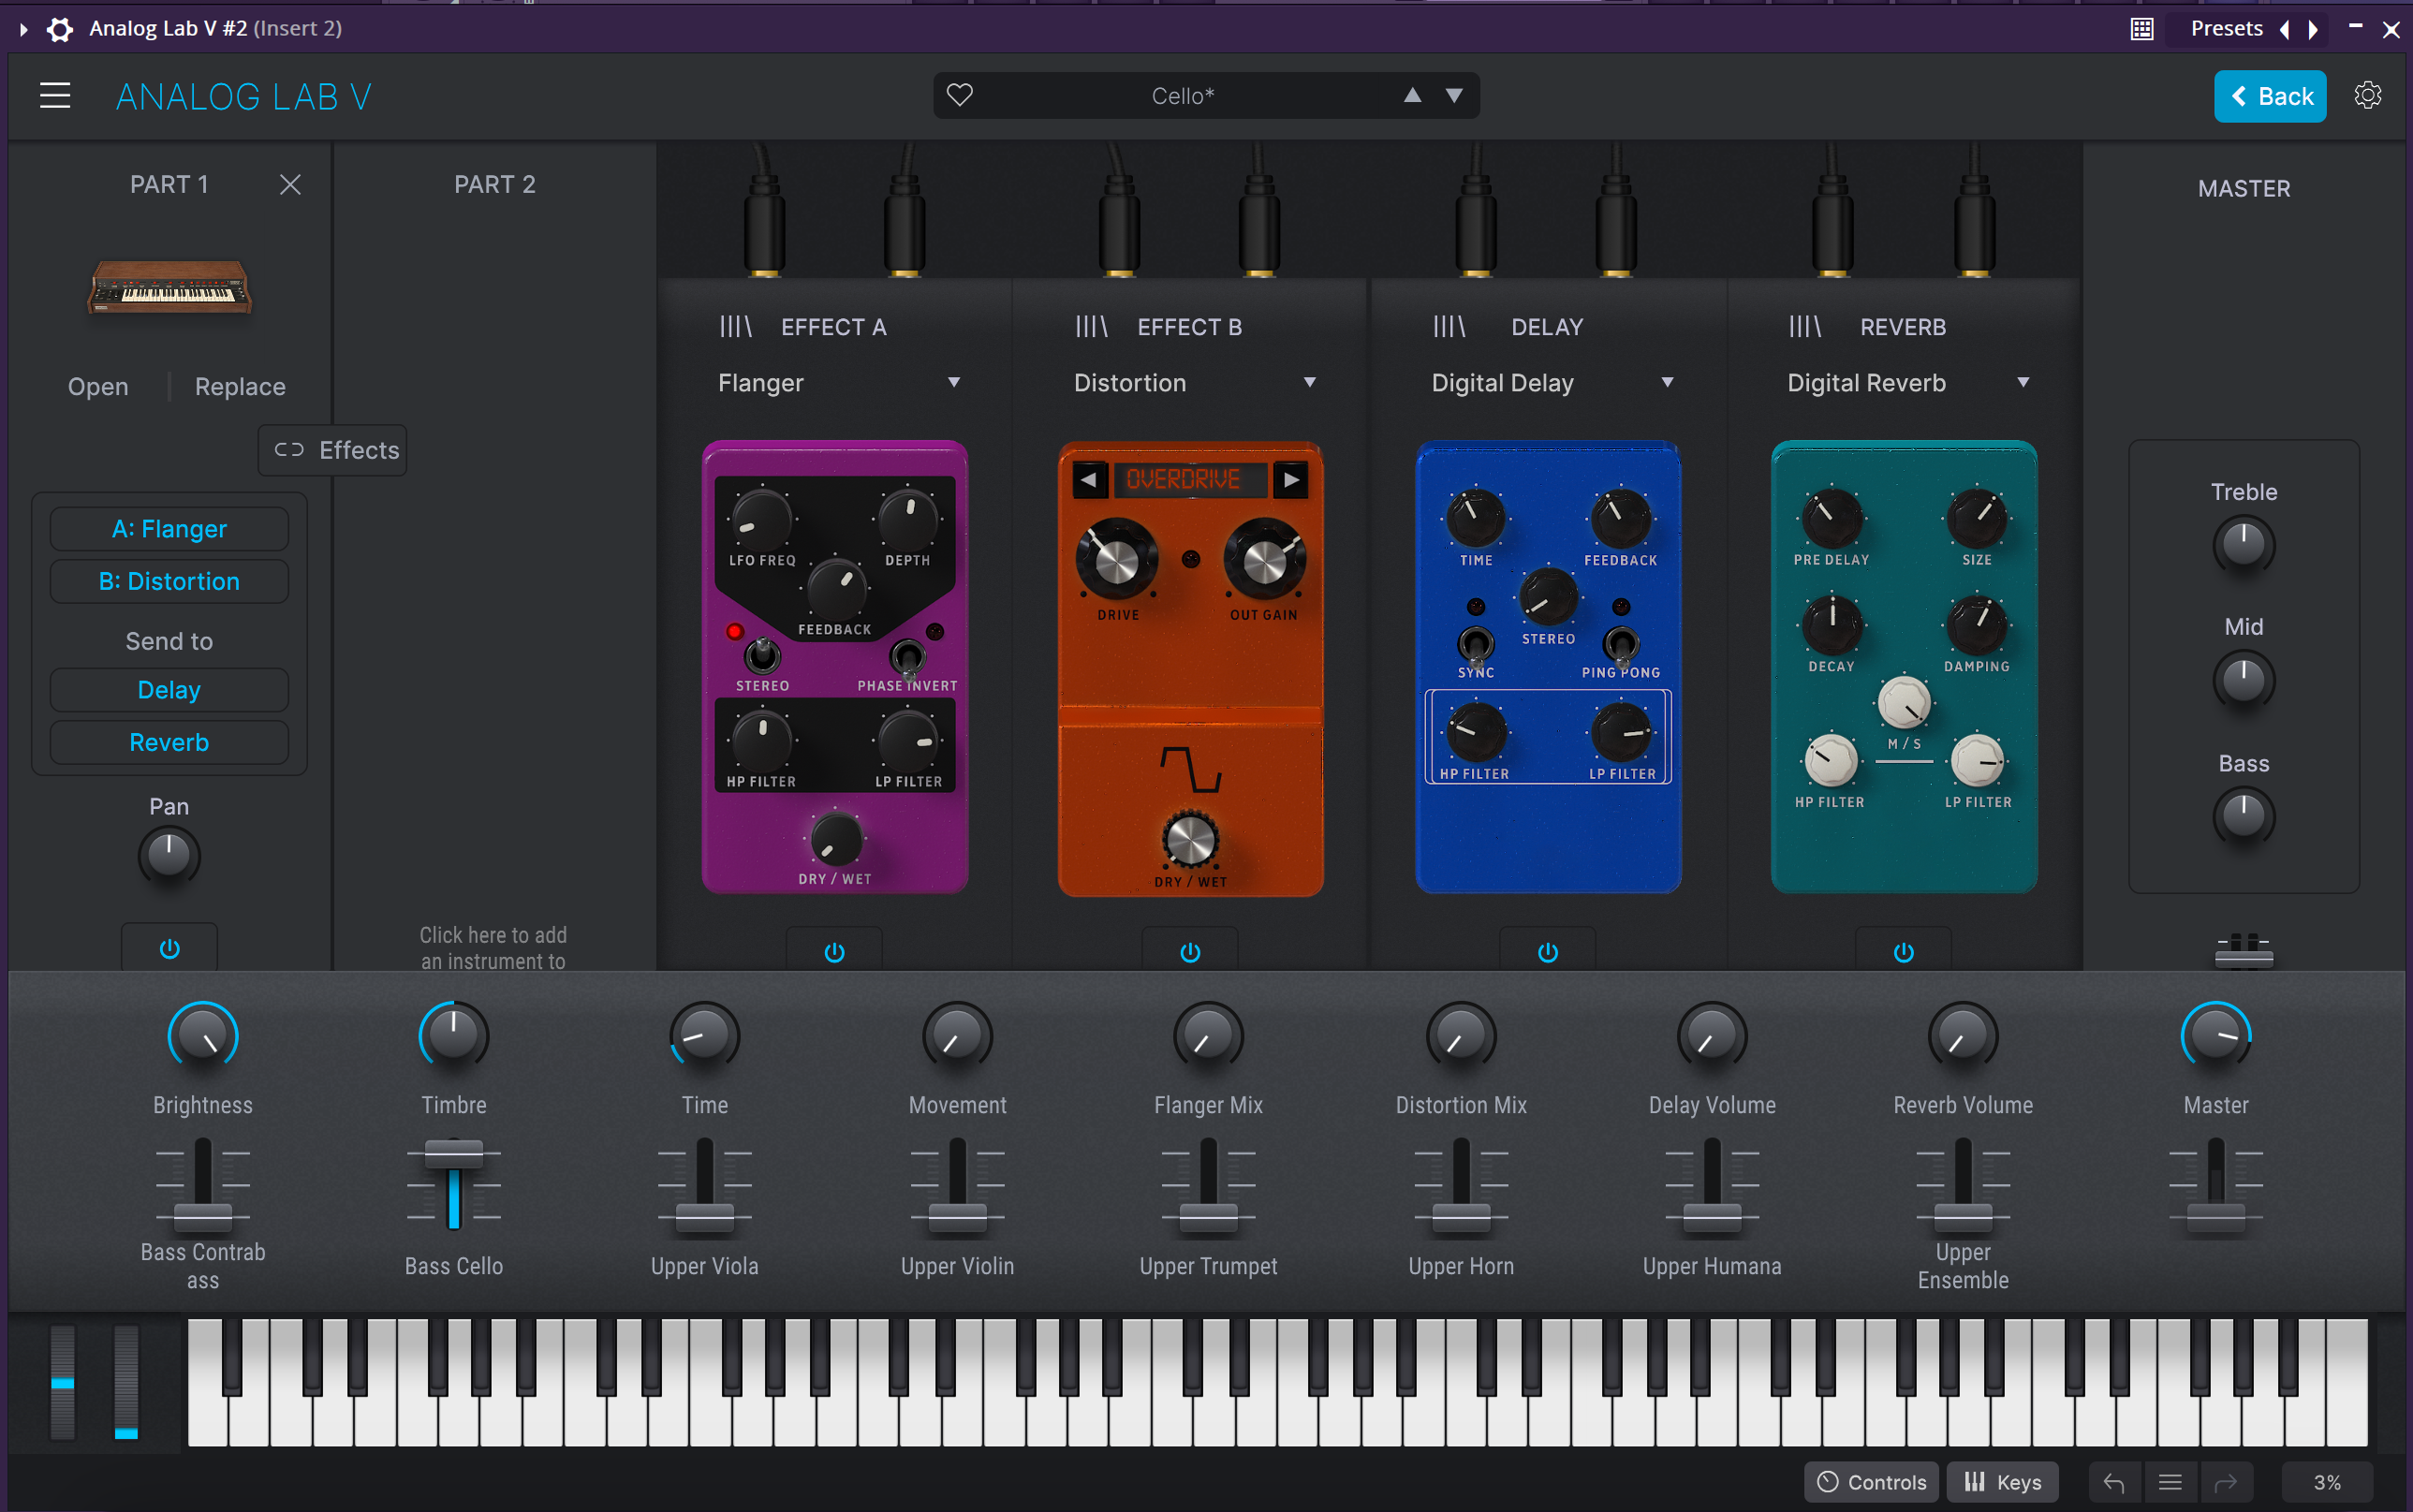Select next distortion type on Overdrive pedal
Image resolution: width=2413 pixels, height=1512 pixels.
click(1291, 479)
